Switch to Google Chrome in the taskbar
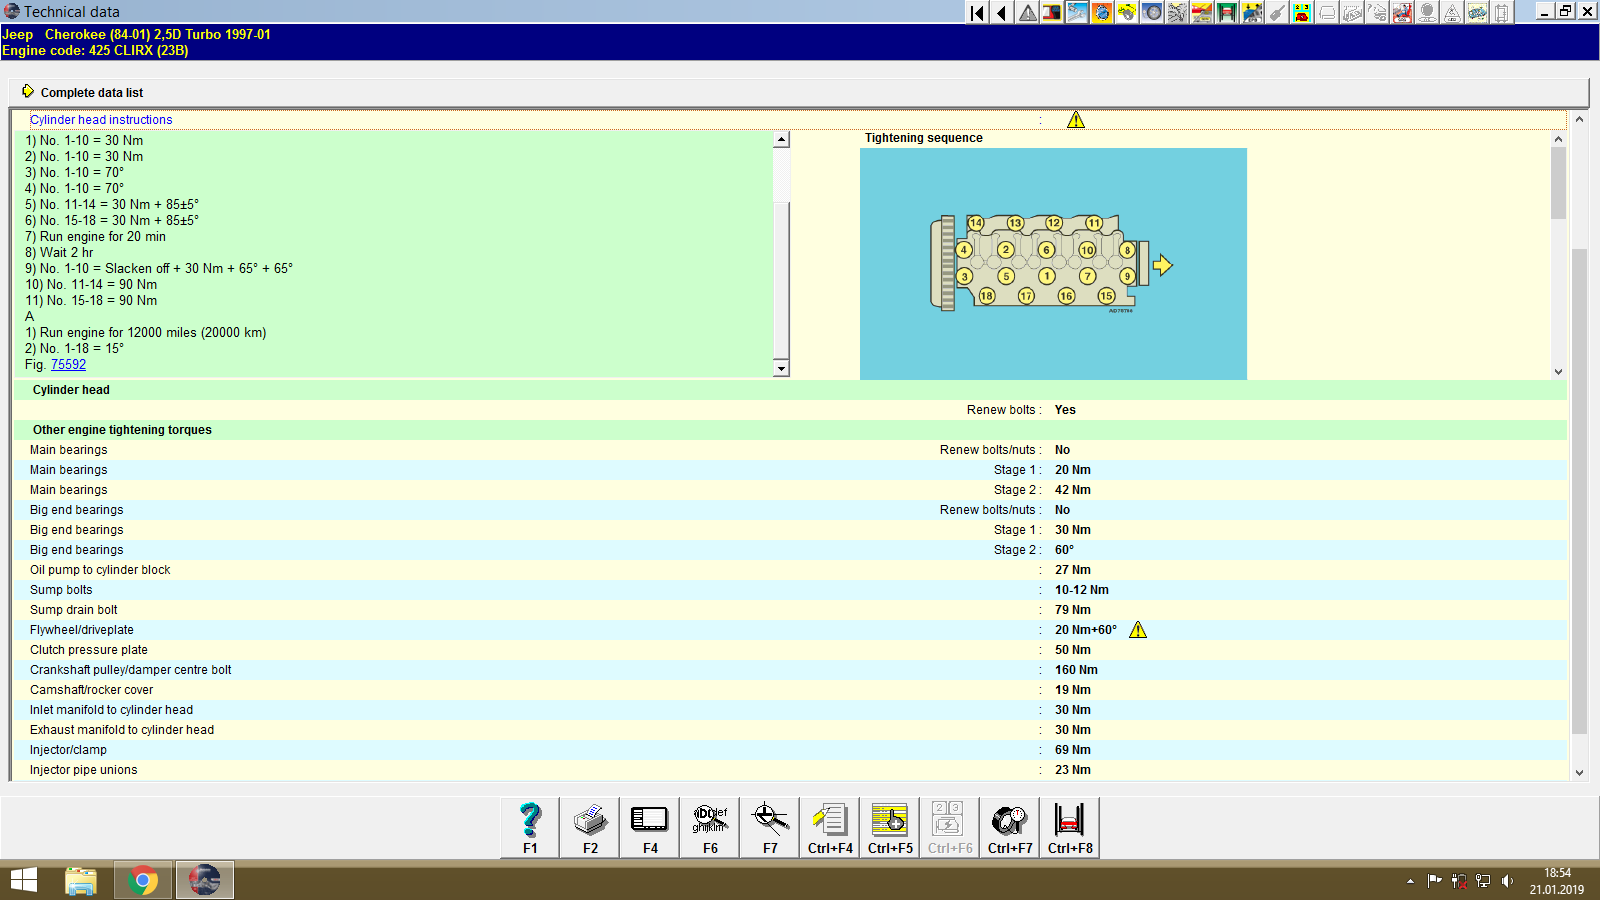 click(x=142, y=880)
